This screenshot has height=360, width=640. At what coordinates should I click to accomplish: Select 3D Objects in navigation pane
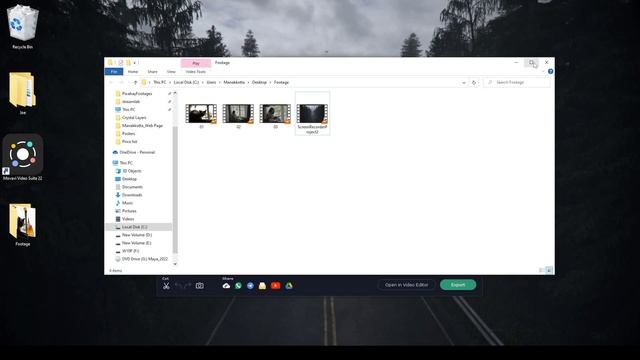[x=131, y=171]
